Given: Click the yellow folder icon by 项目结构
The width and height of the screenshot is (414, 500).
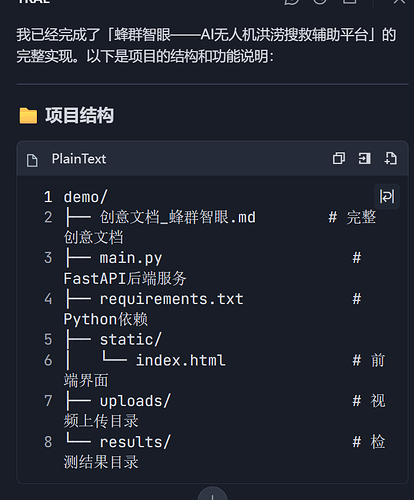Looking at the screenshot, I should [28, 116].
